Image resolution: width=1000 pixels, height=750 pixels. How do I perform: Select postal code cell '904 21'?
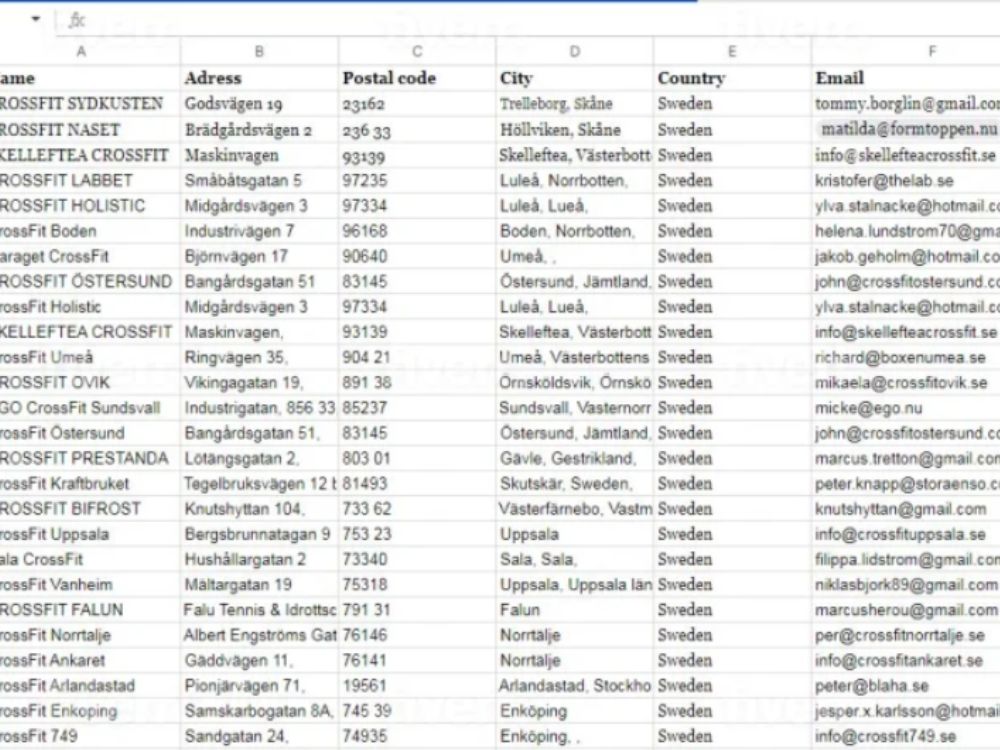tap(417, 357)
